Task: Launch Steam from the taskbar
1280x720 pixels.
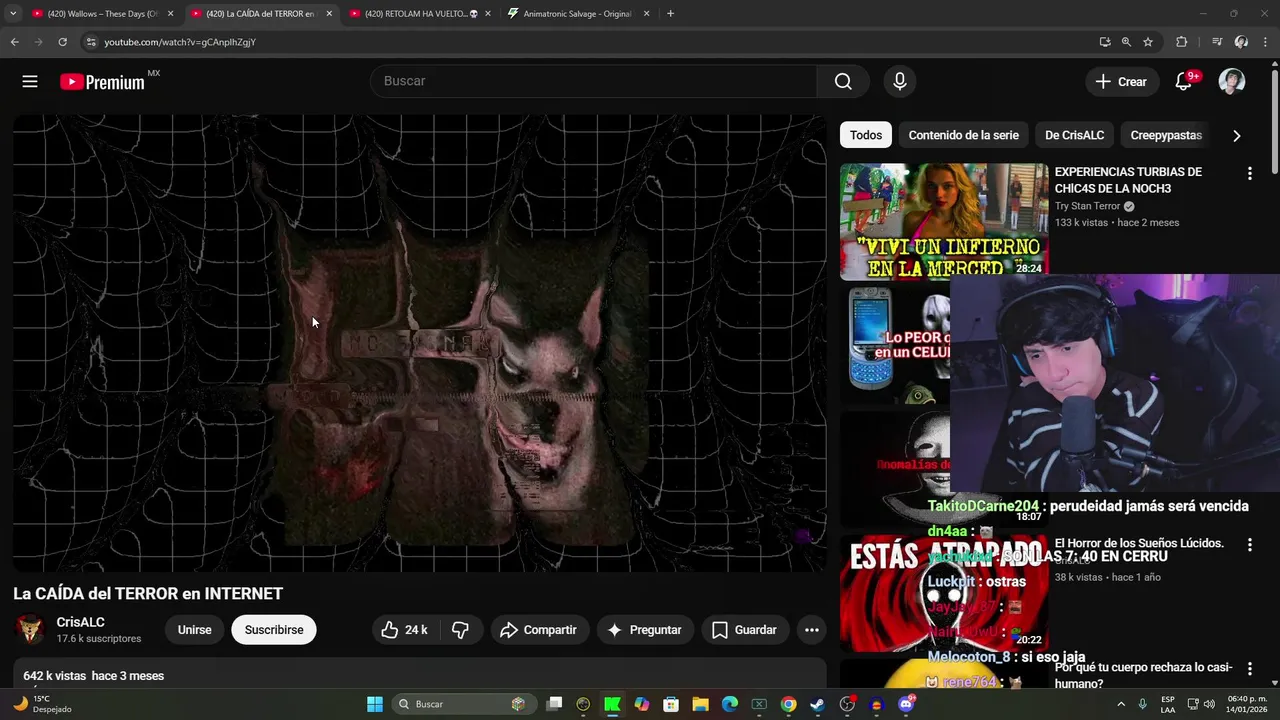Action: pos(817,704)
